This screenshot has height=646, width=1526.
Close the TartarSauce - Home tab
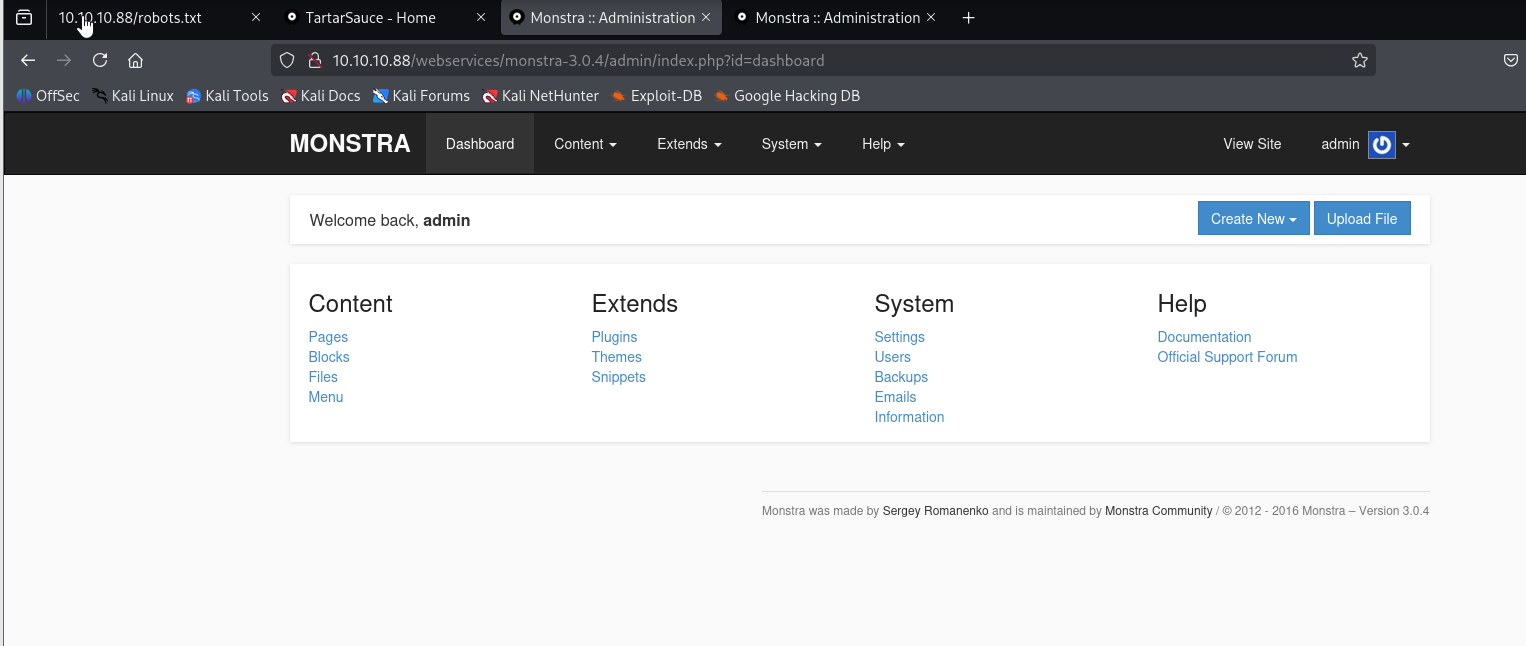click(x=481, y=18)
